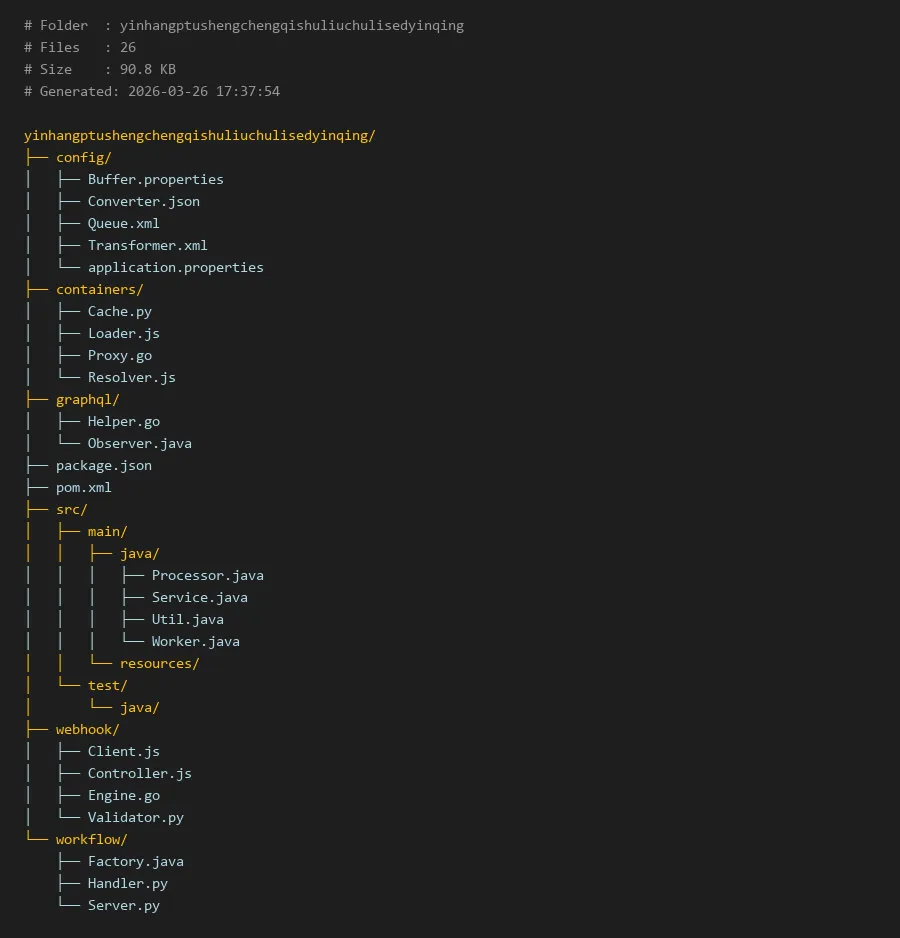The height and width of the screenshot is (938, 900).
Task: Select application.properties file
Action: pyautogui.click(x=175, y=267)
